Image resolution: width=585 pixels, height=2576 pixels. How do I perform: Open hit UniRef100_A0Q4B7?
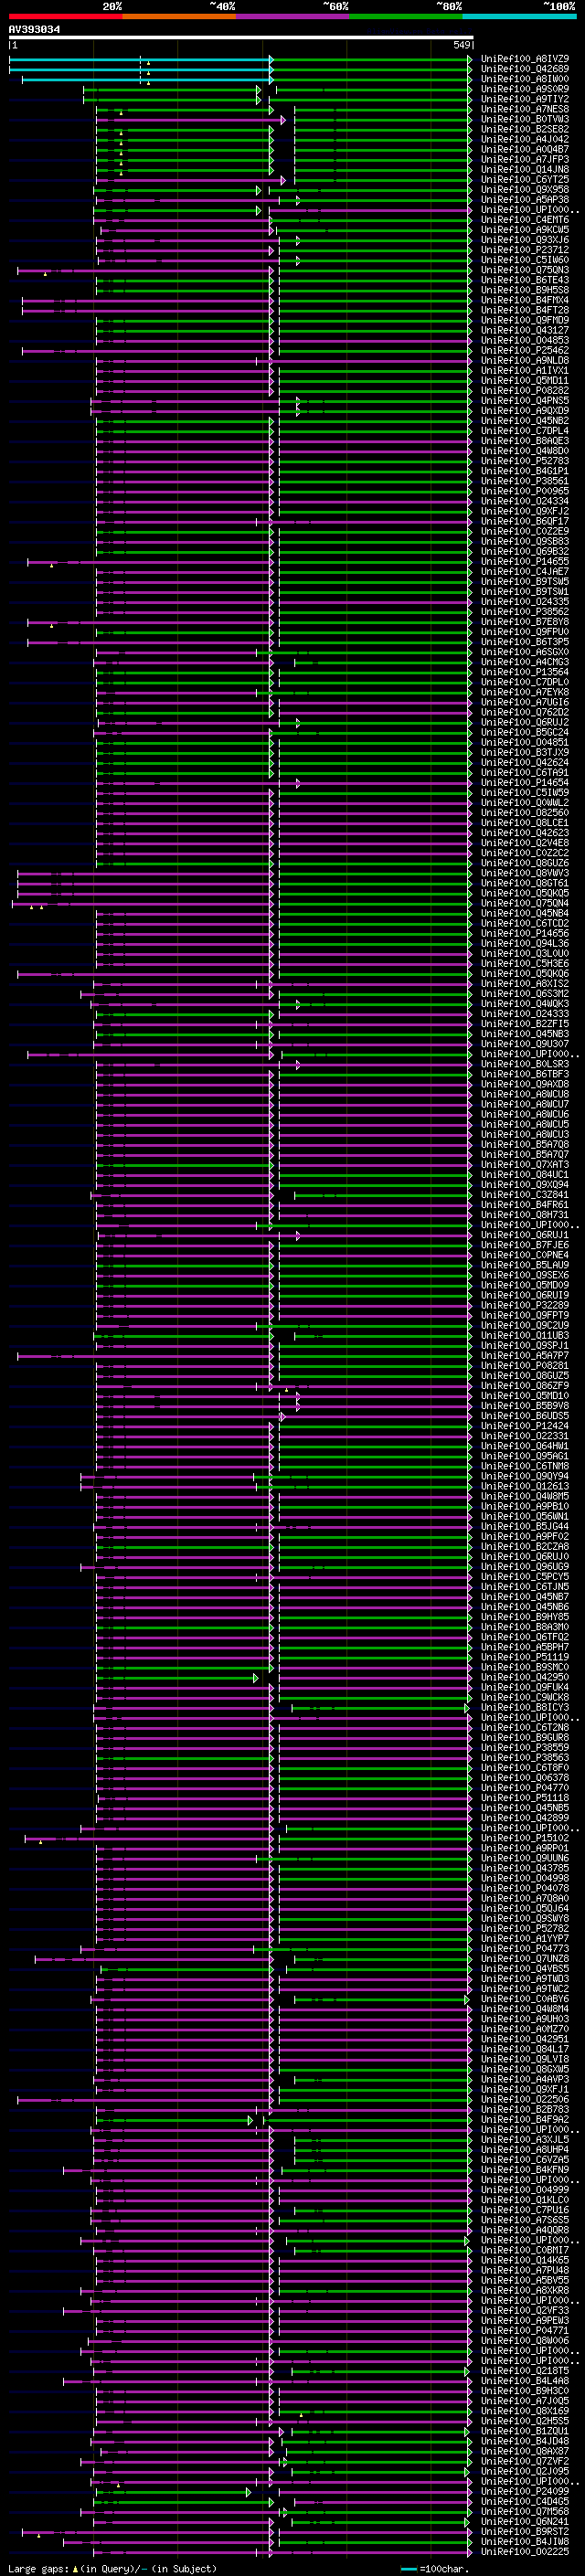tap(525, 149)
